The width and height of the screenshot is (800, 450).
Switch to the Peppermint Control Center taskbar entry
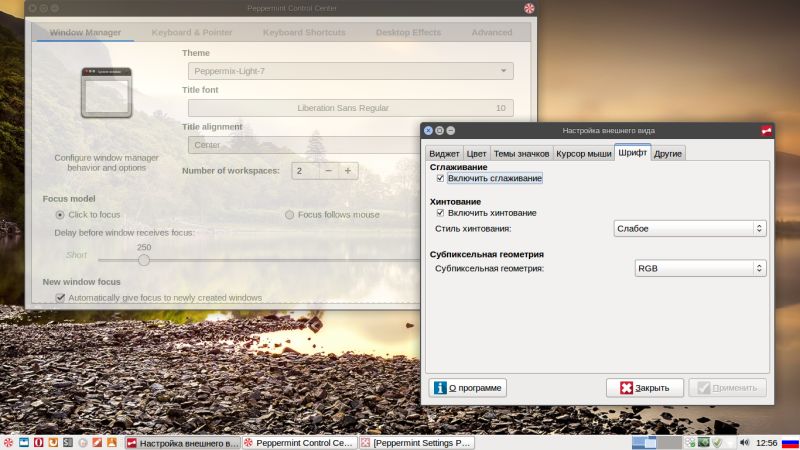(299, 443)
